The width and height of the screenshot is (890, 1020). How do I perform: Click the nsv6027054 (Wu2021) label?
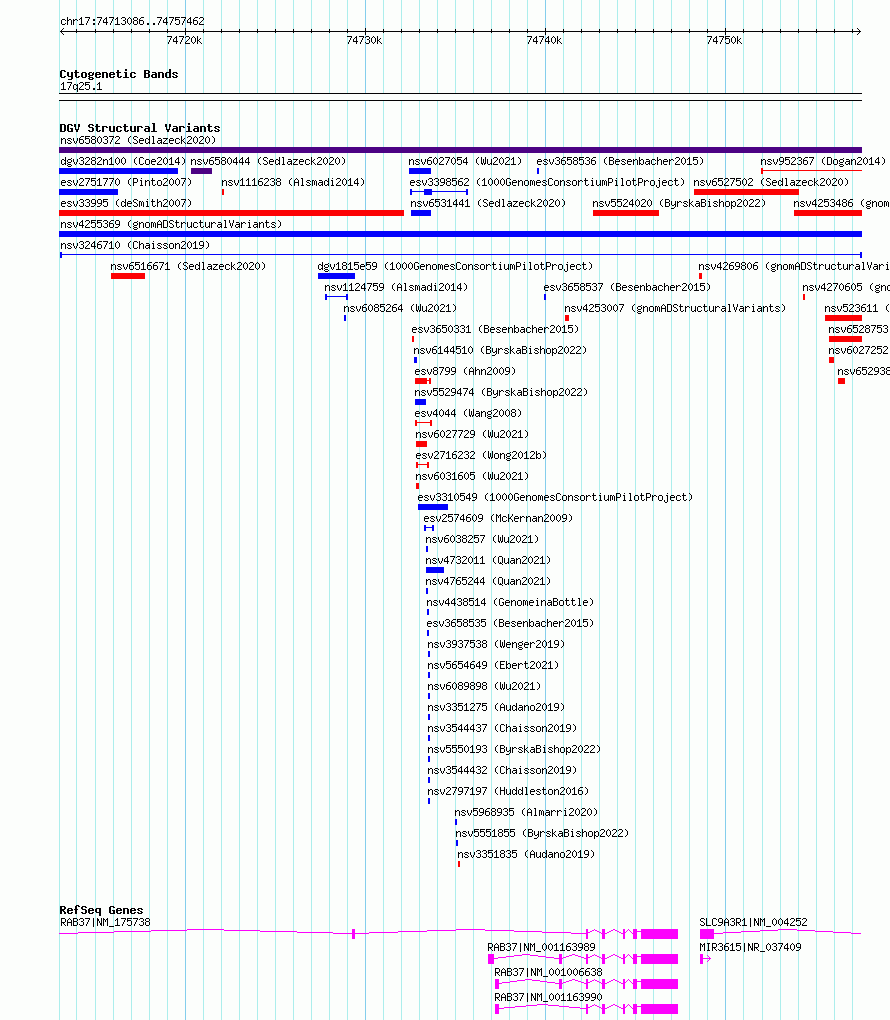coord(465,161)
